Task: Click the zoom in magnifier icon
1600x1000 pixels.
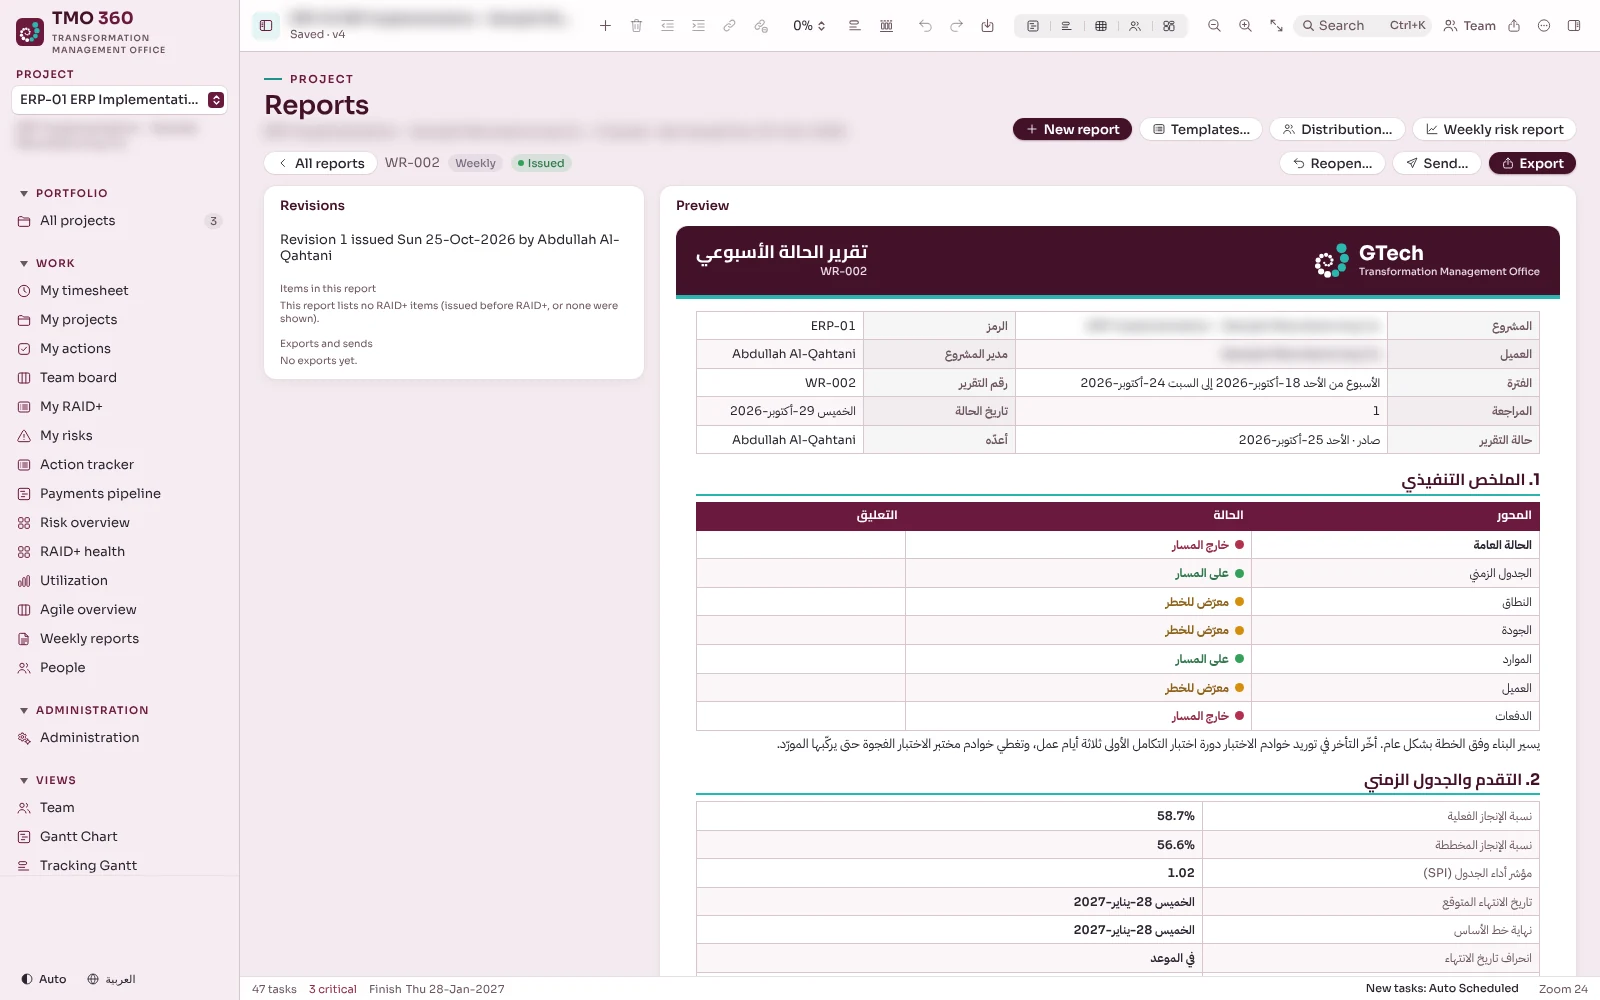Action: coord(1245,26)
